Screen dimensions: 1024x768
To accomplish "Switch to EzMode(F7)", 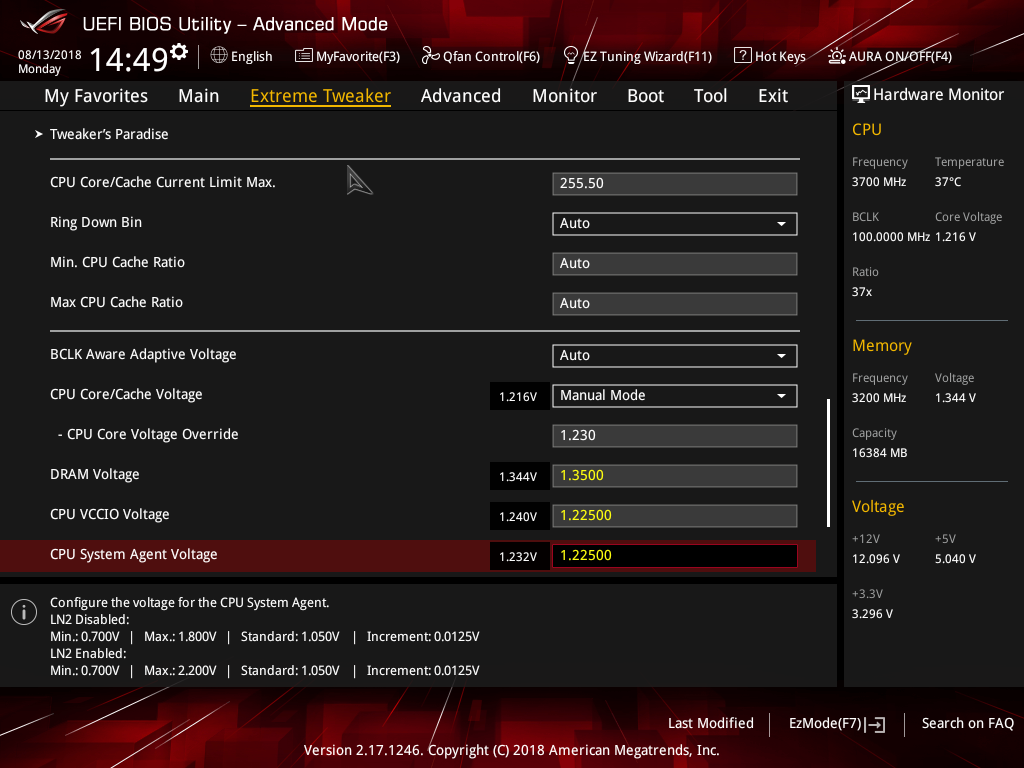I will 825,723.
